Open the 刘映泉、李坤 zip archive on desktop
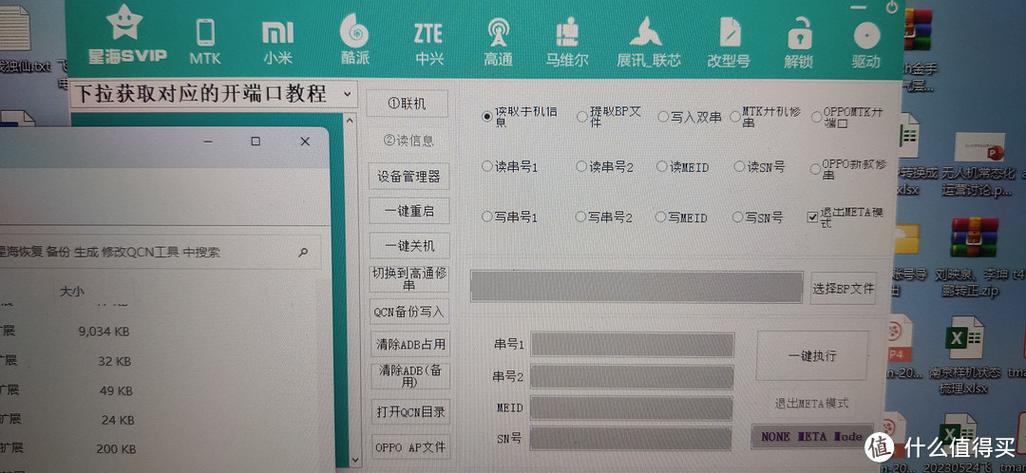The height and width of the screenshot is (473, 1026). pyautogui.click(x=975, y=256)
